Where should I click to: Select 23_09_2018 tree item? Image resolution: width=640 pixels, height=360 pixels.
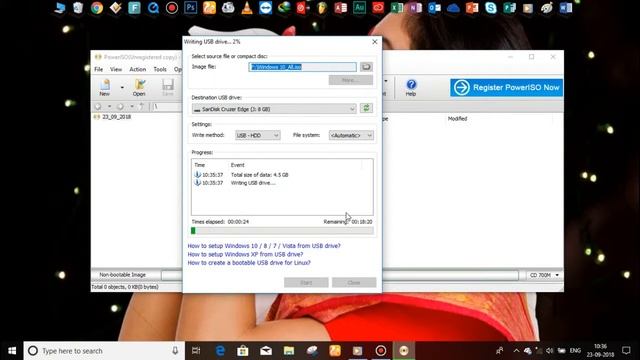(x=116, y=117)
